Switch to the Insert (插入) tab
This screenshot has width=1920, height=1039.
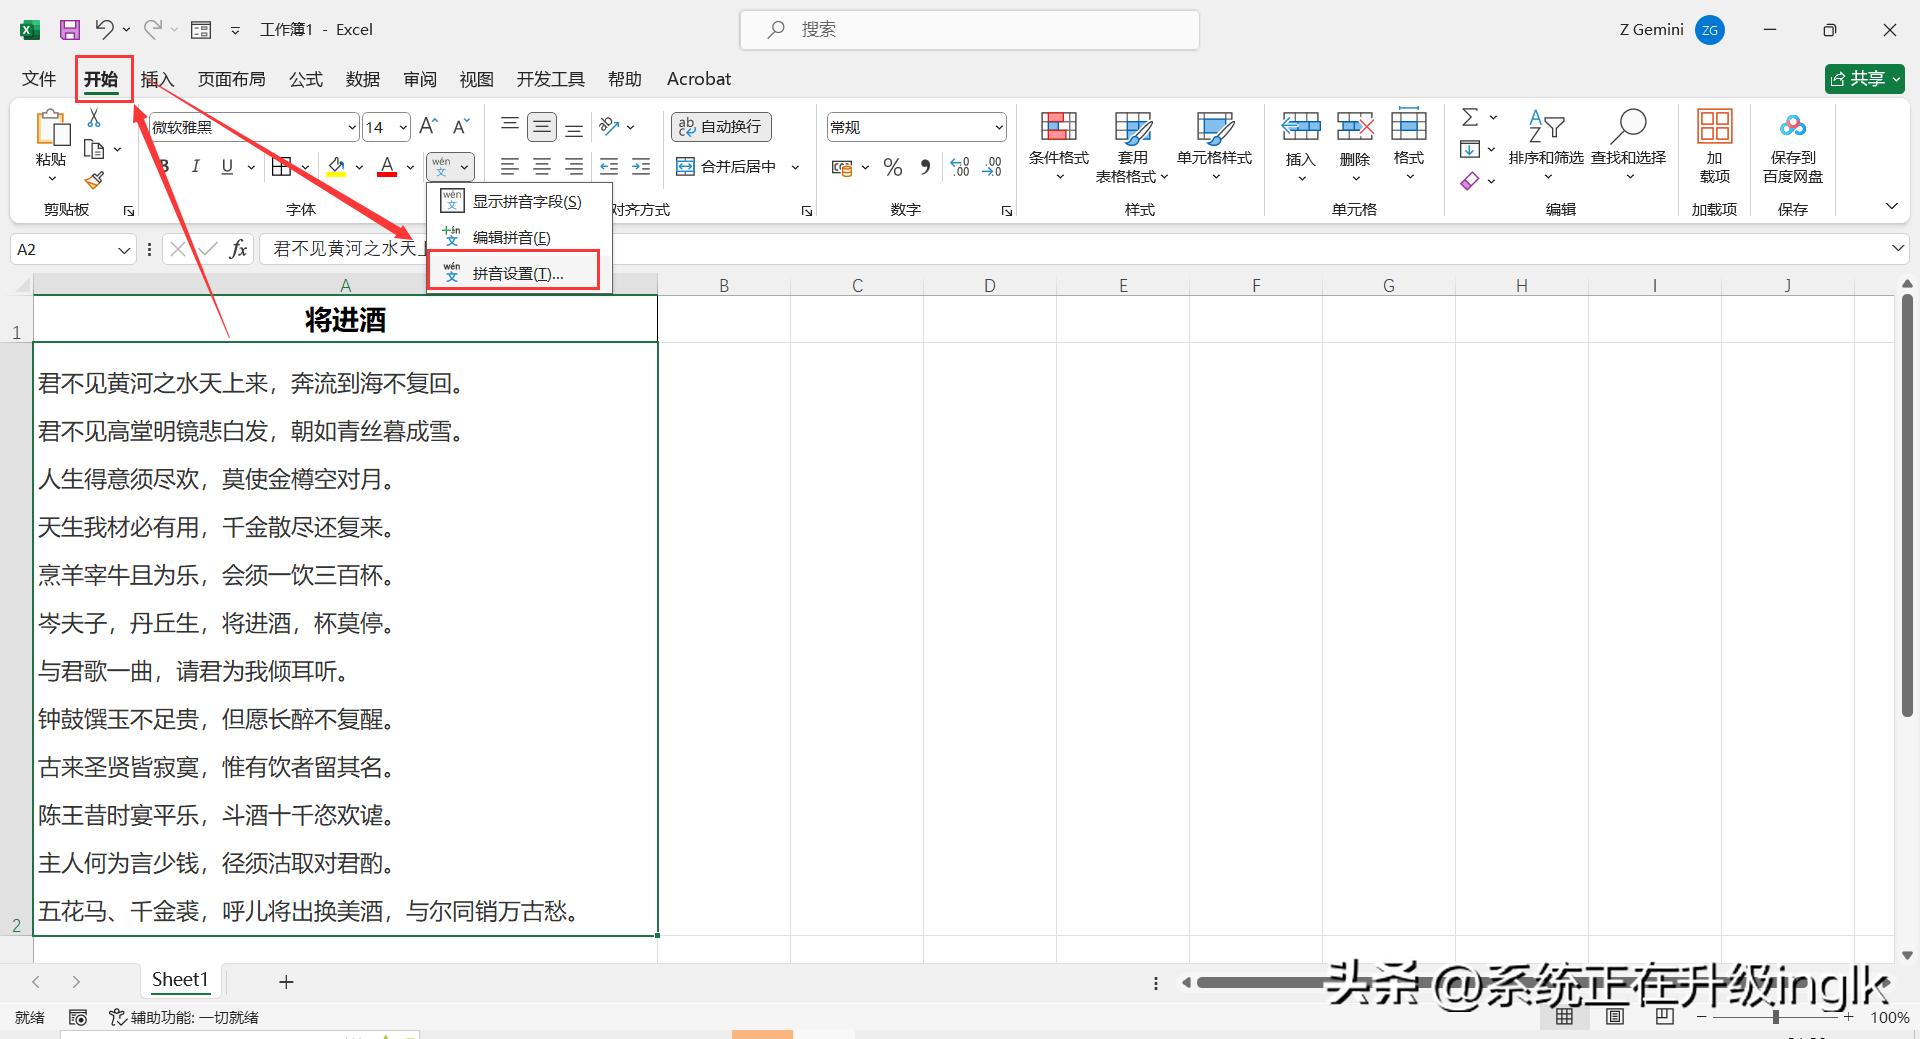pos(157,79)
